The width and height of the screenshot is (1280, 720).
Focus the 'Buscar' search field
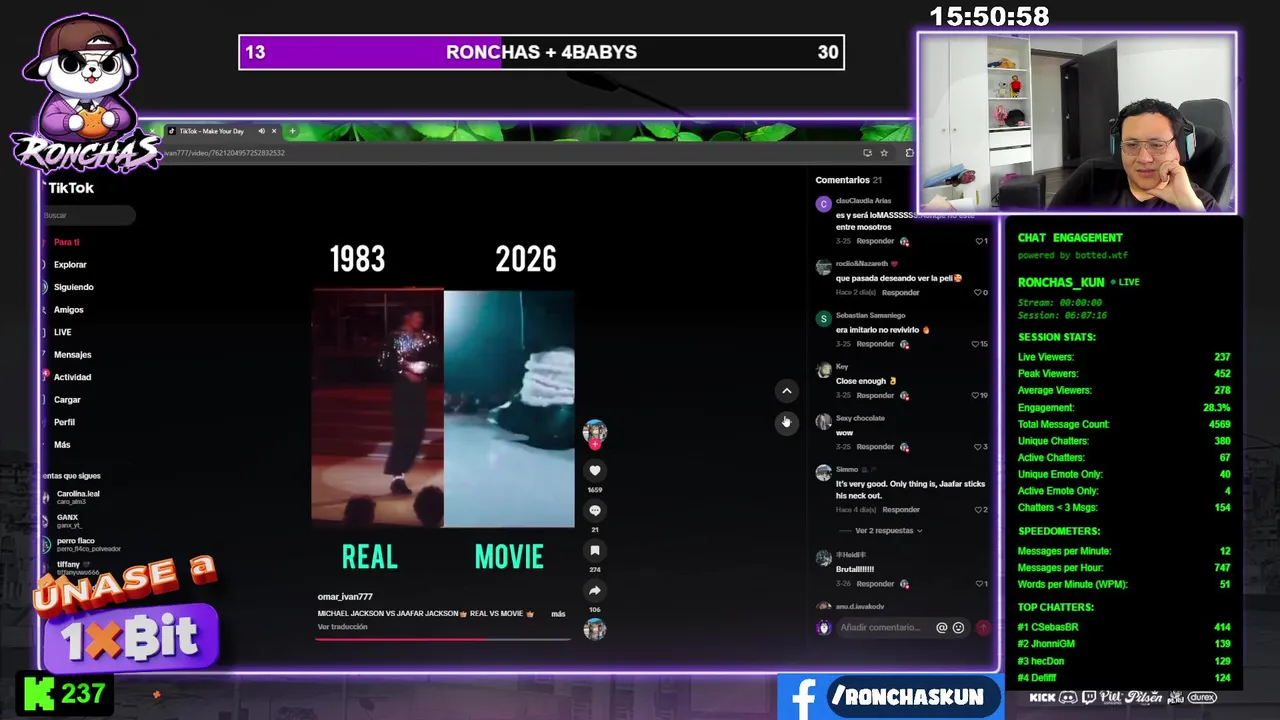point(88,215)
